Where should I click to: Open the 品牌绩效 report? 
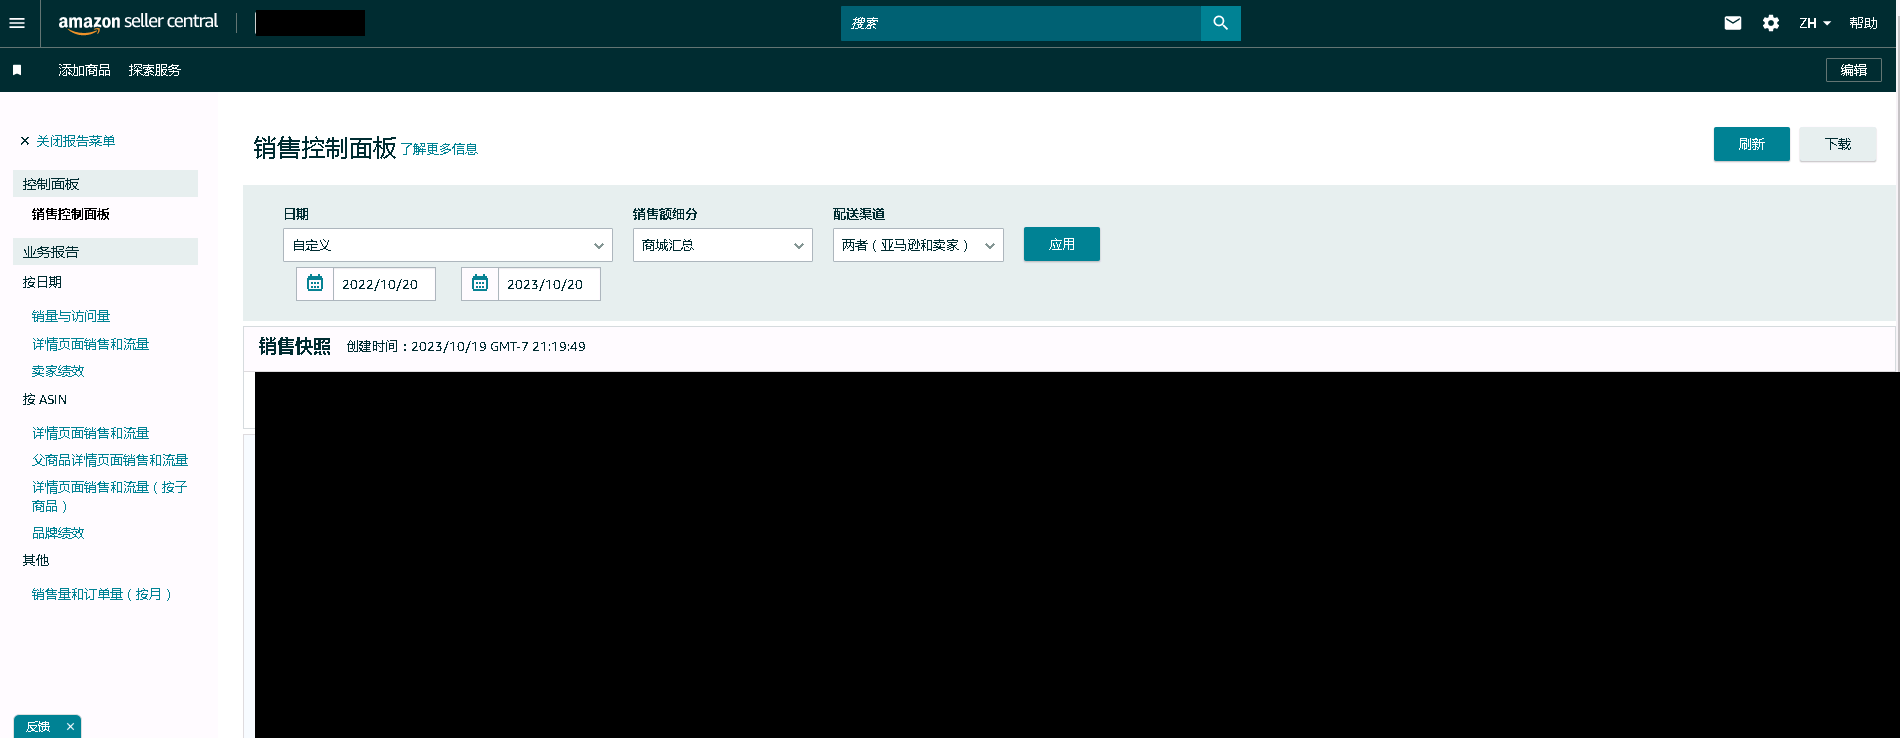[58, 533]
